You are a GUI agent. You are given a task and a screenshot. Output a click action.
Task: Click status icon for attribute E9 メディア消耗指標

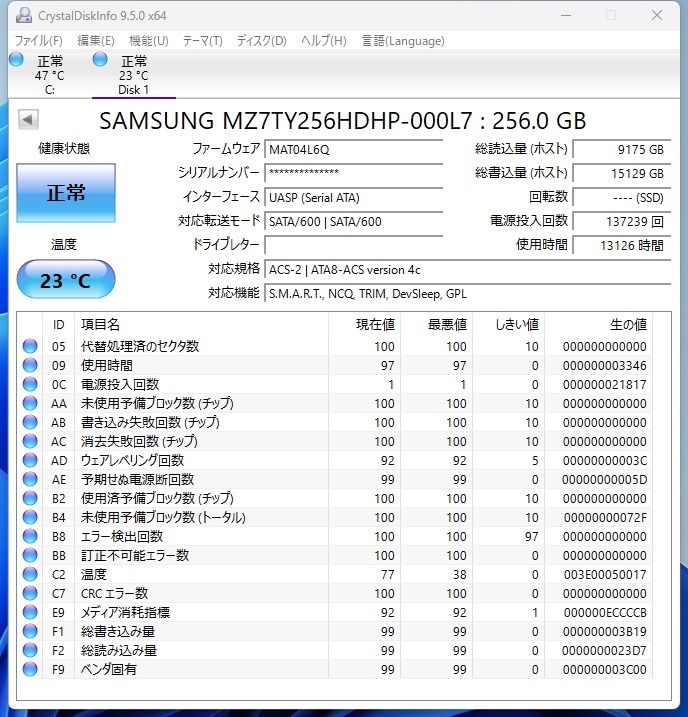(30, 612)
